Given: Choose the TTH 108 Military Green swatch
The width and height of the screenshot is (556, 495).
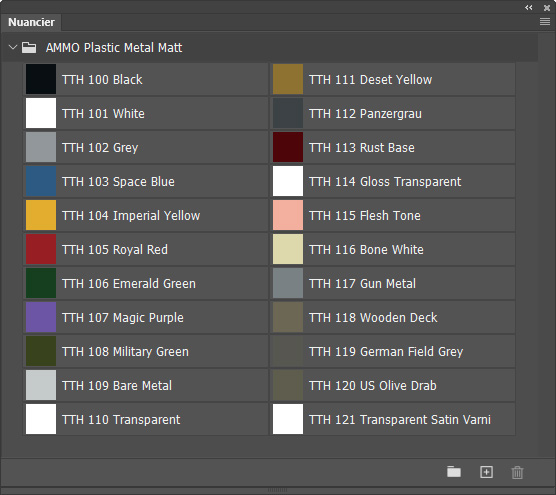Looking at the screenshot, I should [x=41, y=351].
